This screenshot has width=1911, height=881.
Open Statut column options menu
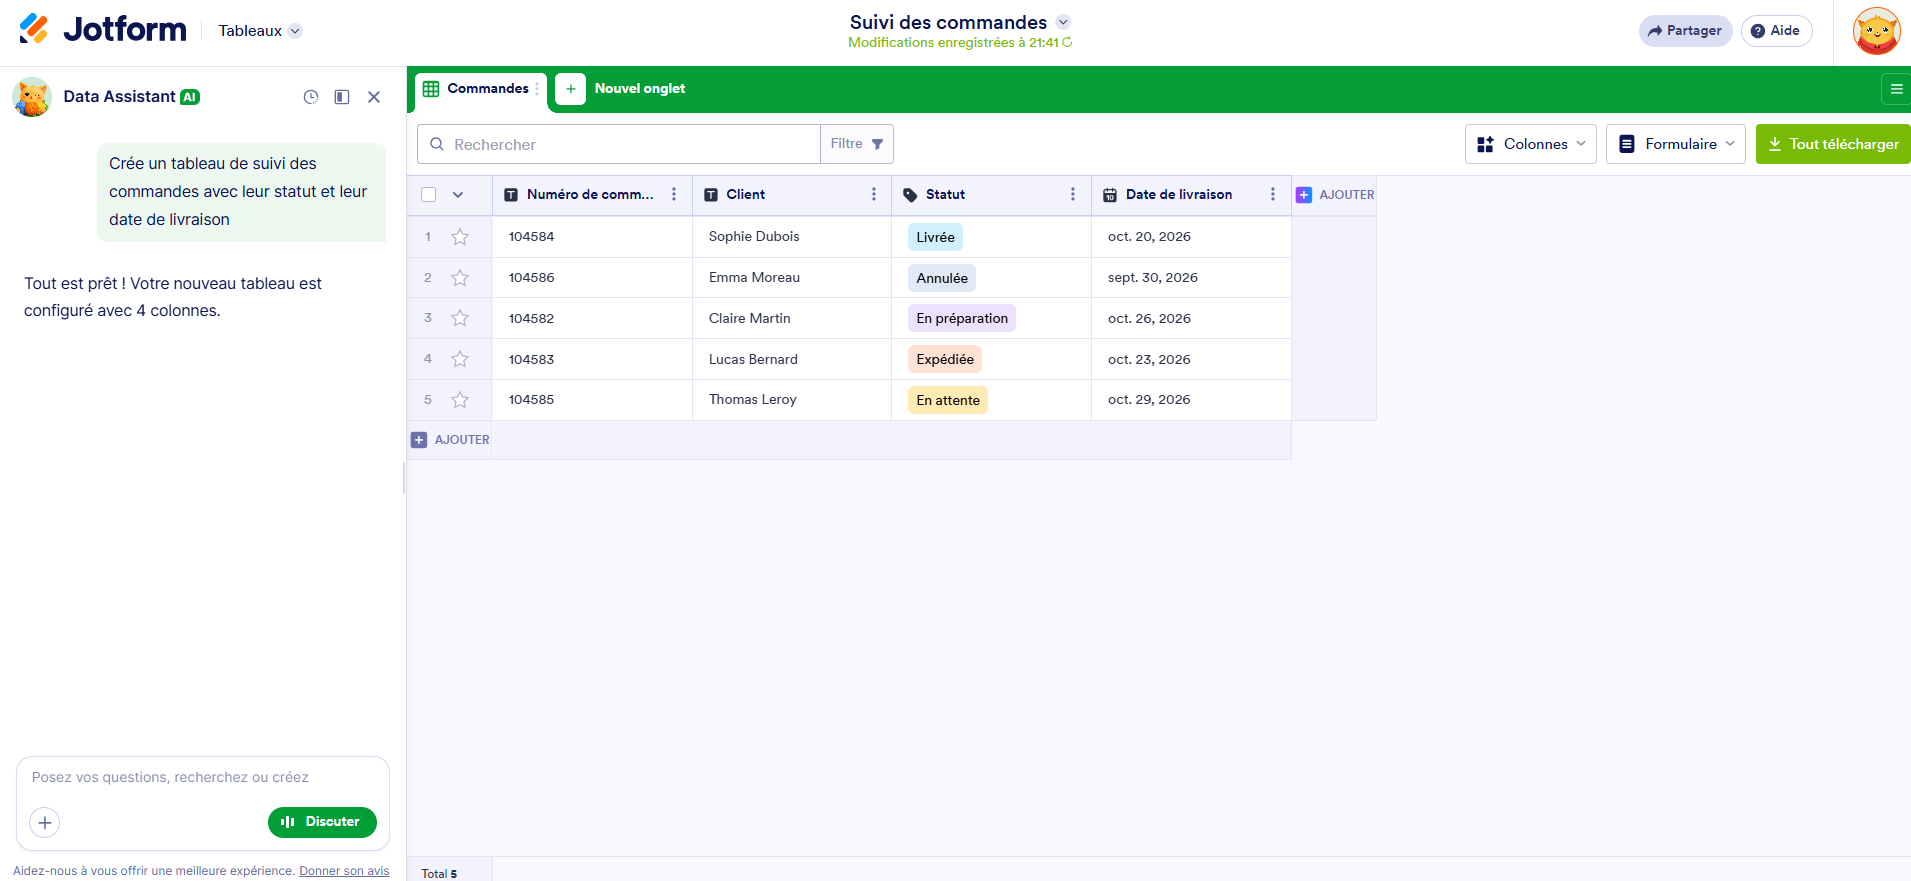1073,195
